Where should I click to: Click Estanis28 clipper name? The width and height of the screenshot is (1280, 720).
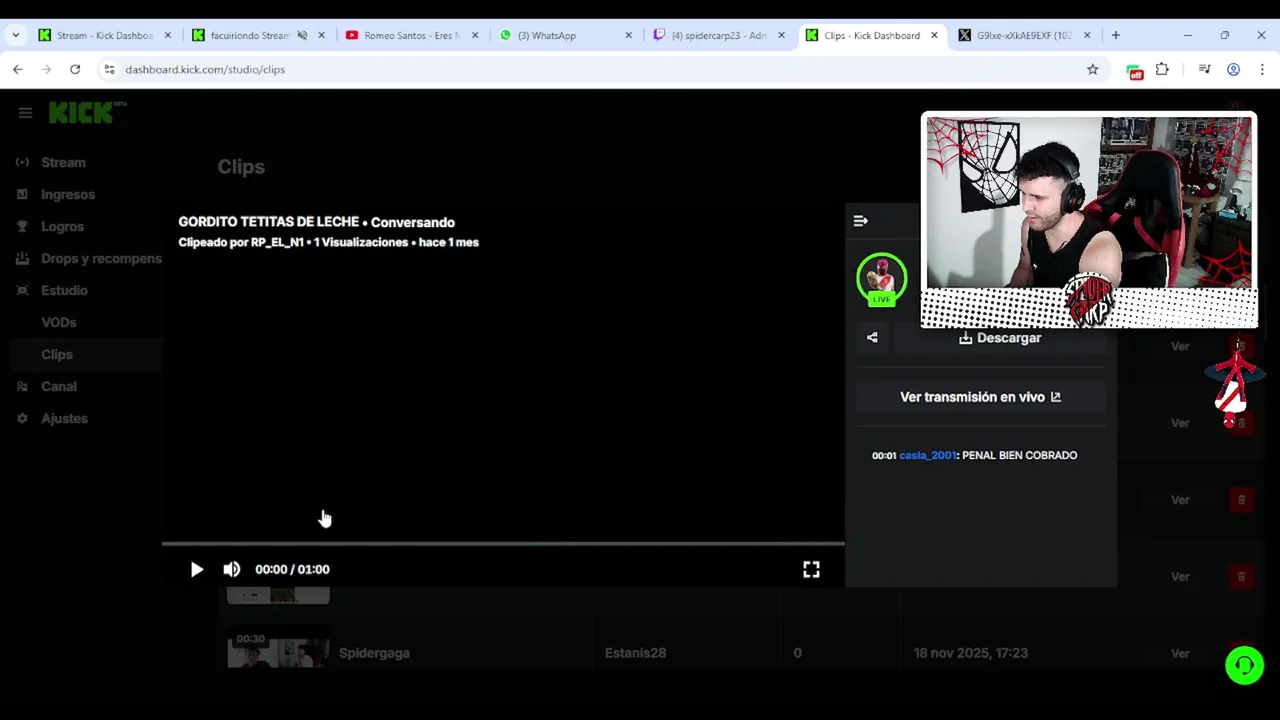click(635, 653)
